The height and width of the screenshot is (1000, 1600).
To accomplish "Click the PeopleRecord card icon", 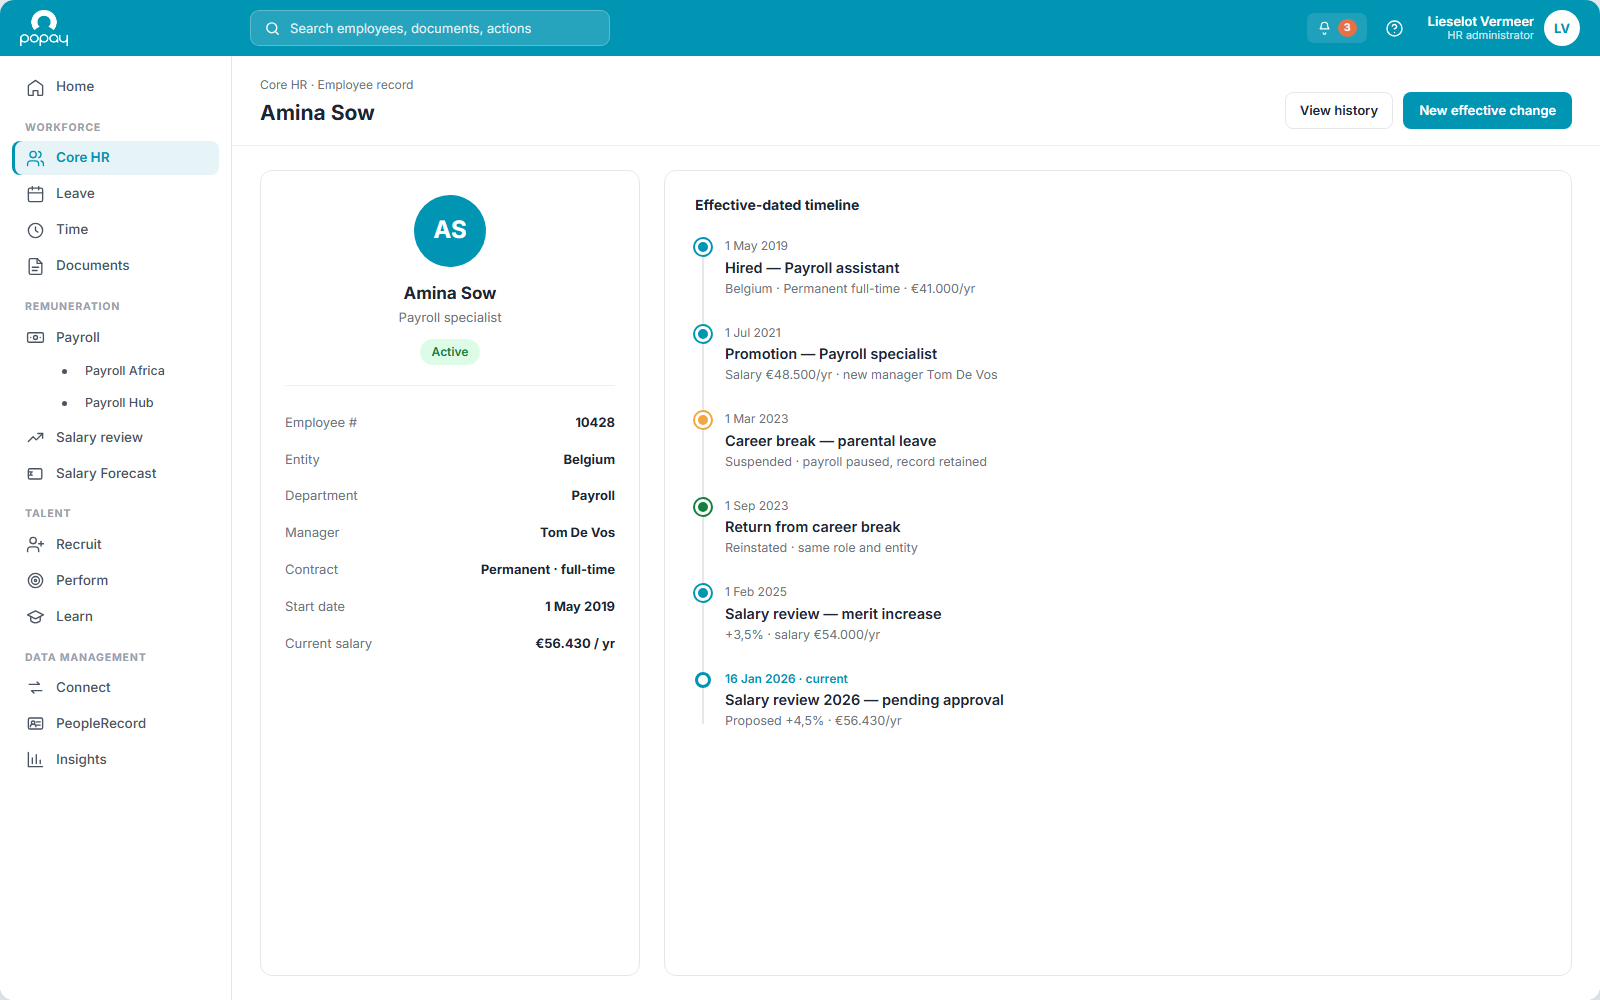I will [36, 724].
